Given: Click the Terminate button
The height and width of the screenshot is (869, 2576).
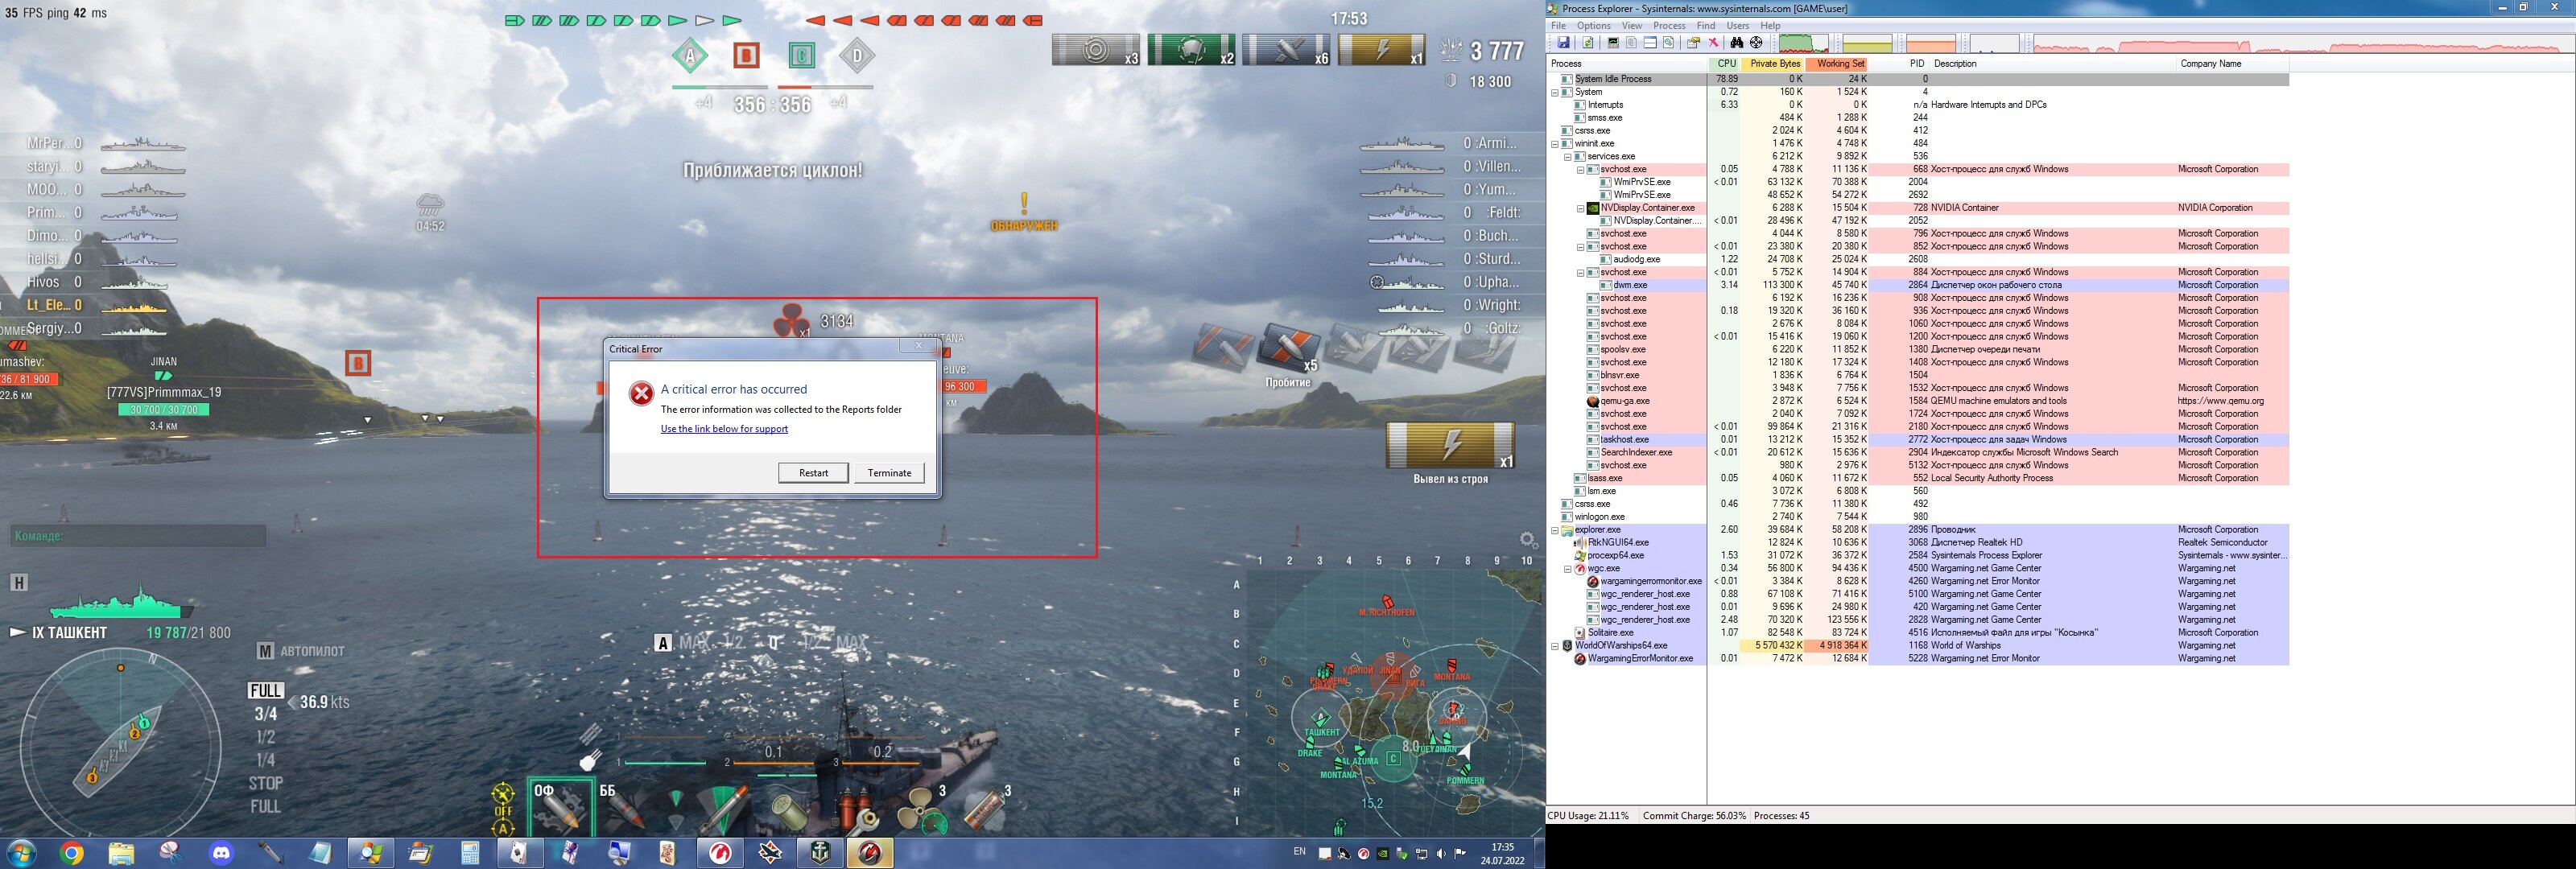Looking at the screenshot, I should [889, 473].
